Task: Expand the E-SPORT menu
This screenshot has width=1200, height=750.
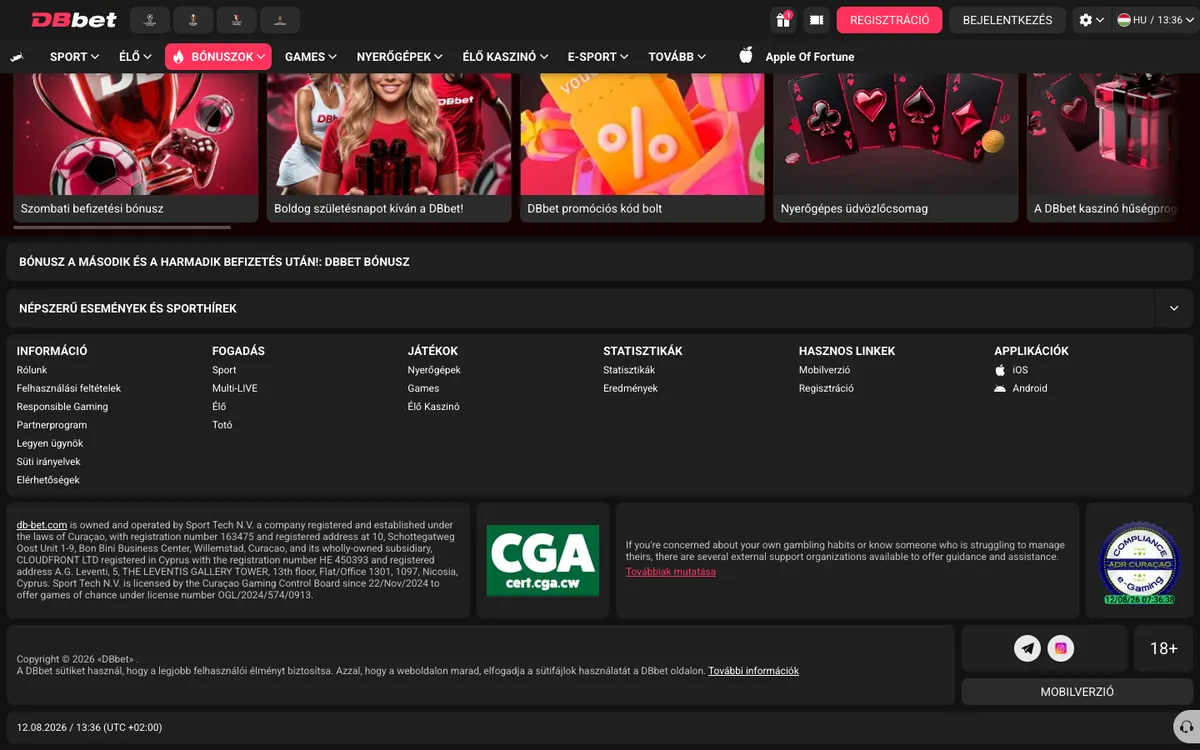Action: [597, 57]
